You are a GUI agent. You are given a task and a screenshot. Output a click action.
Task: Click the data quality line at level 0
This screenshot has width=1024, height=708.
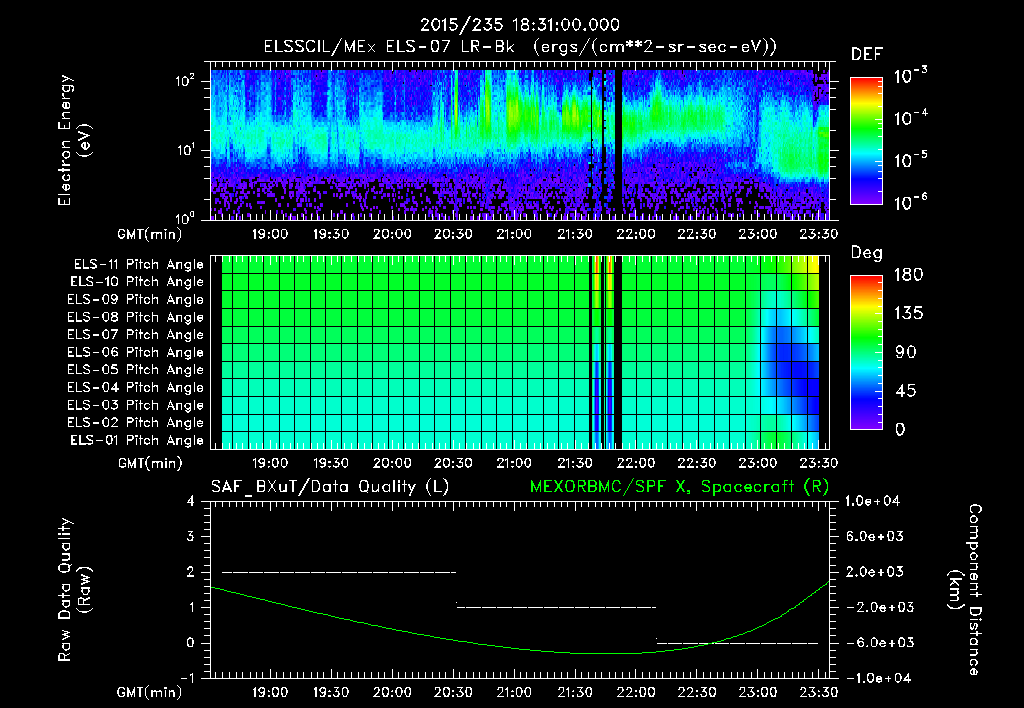tap(737, 643)
